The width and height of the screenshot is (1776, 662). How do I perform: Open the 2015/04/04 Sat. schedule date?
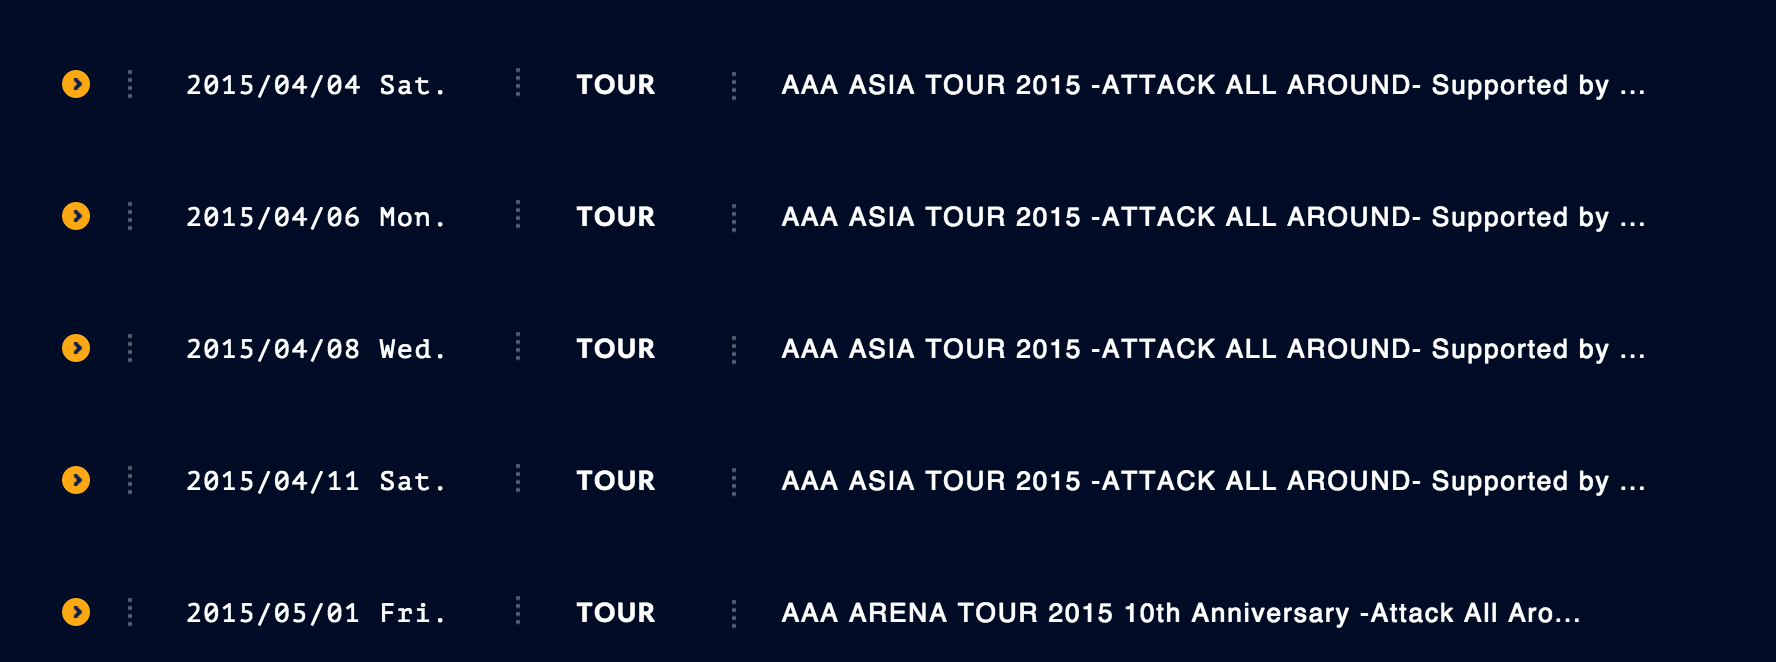(315, 85)
